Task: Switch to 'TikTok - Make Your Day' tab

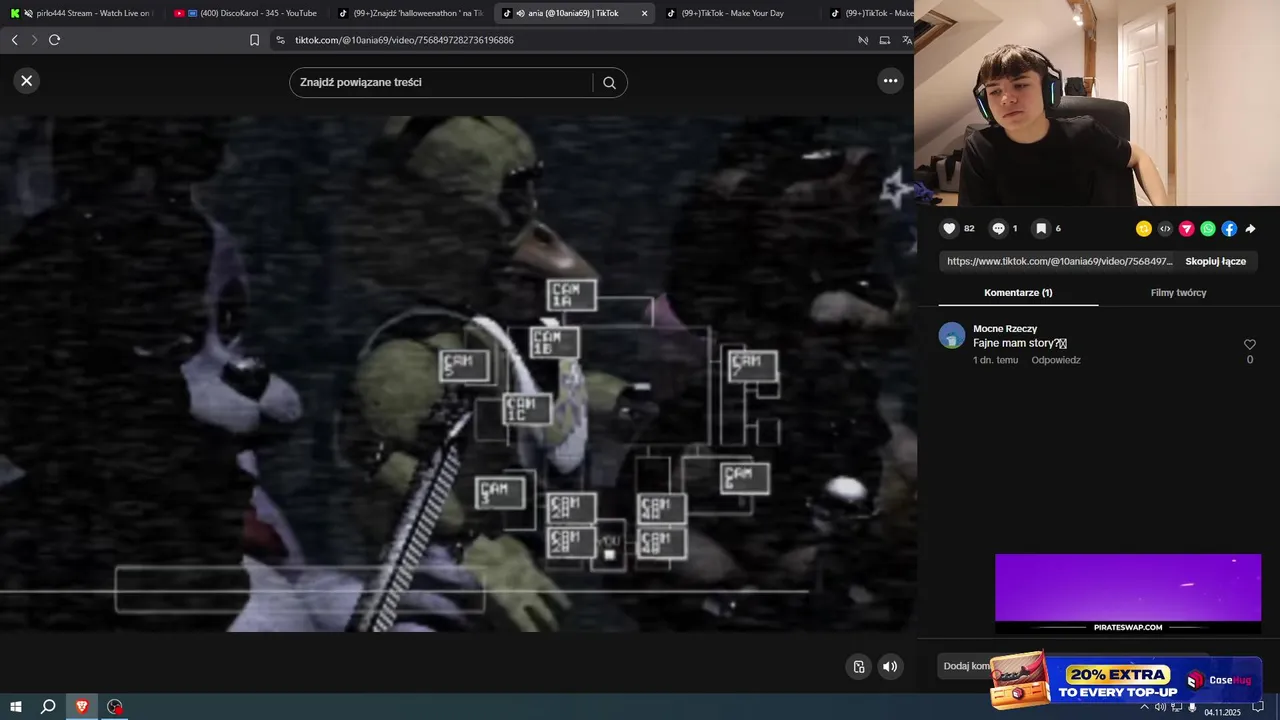Action: pyautogui.click(x=738, y=13)
